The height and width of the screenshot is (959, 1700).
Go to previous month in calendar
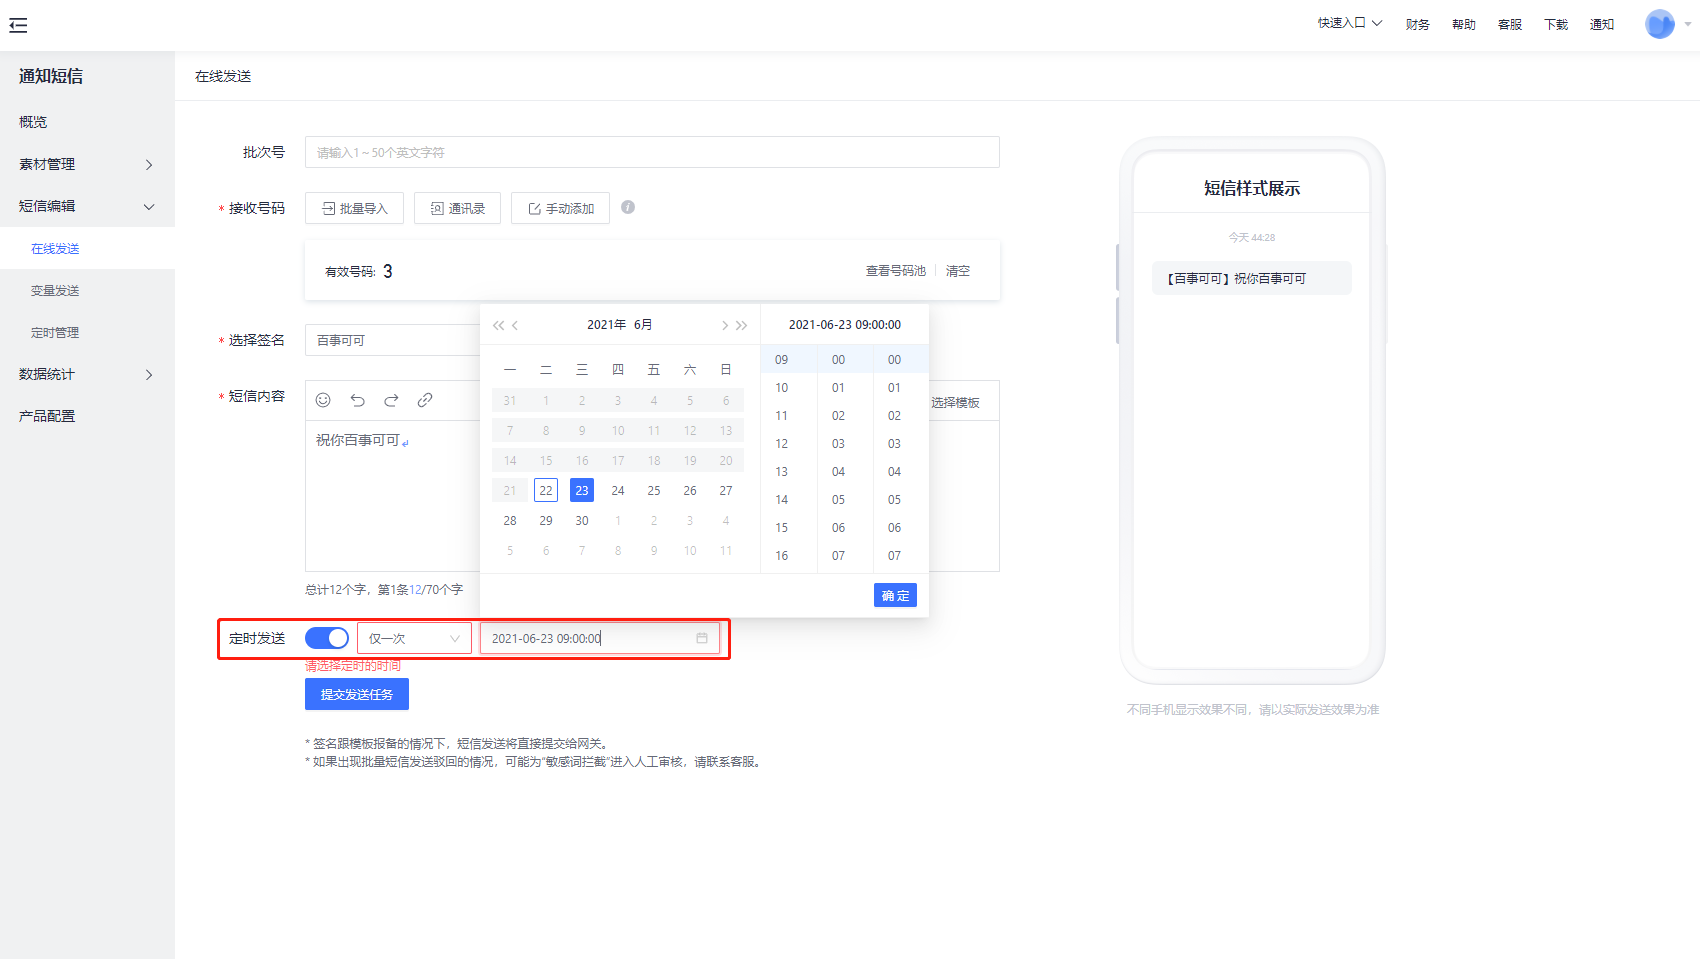[515, 325]
